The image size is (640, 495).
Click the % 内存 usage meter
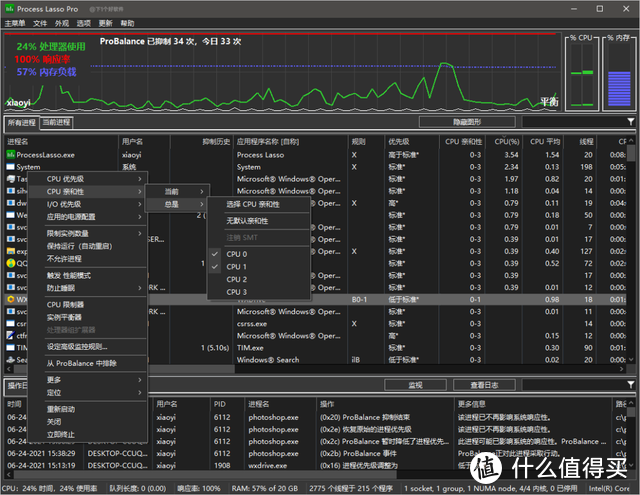point(619,73)
